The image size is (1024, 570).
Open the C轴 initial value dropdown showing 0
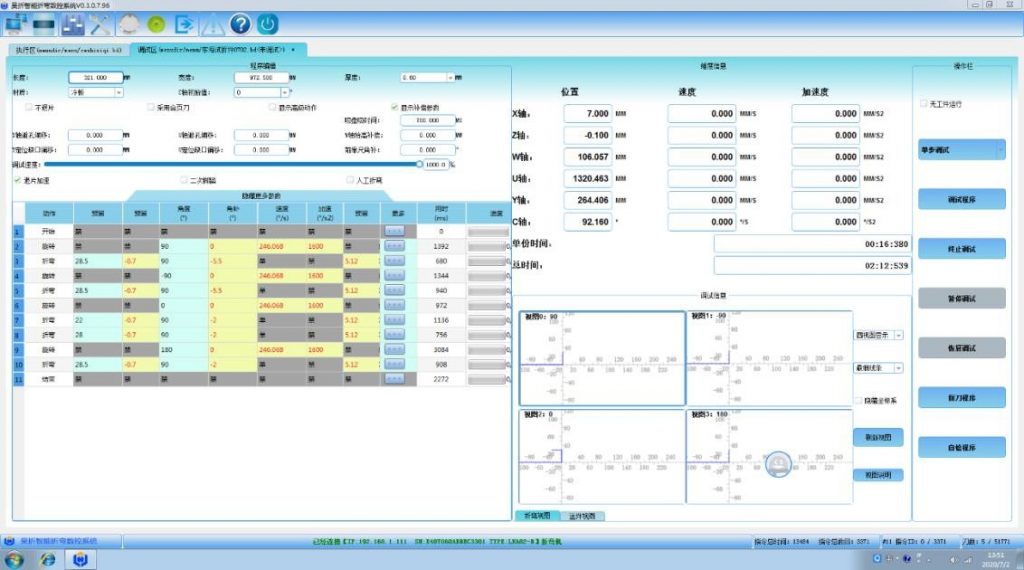pos(284,93)
